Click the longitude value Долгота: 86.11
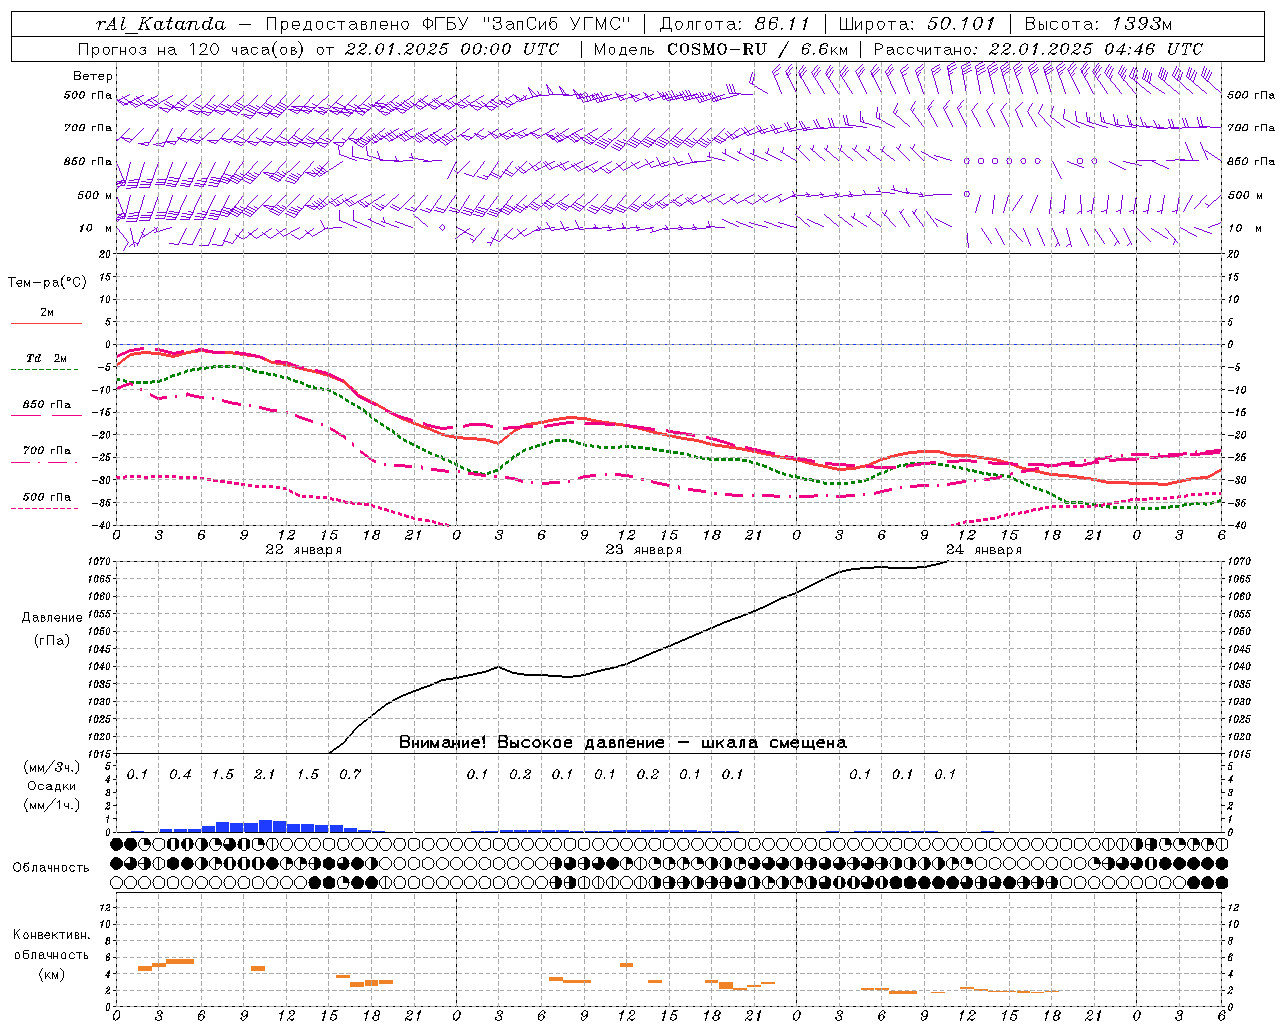 coord(735,24)
